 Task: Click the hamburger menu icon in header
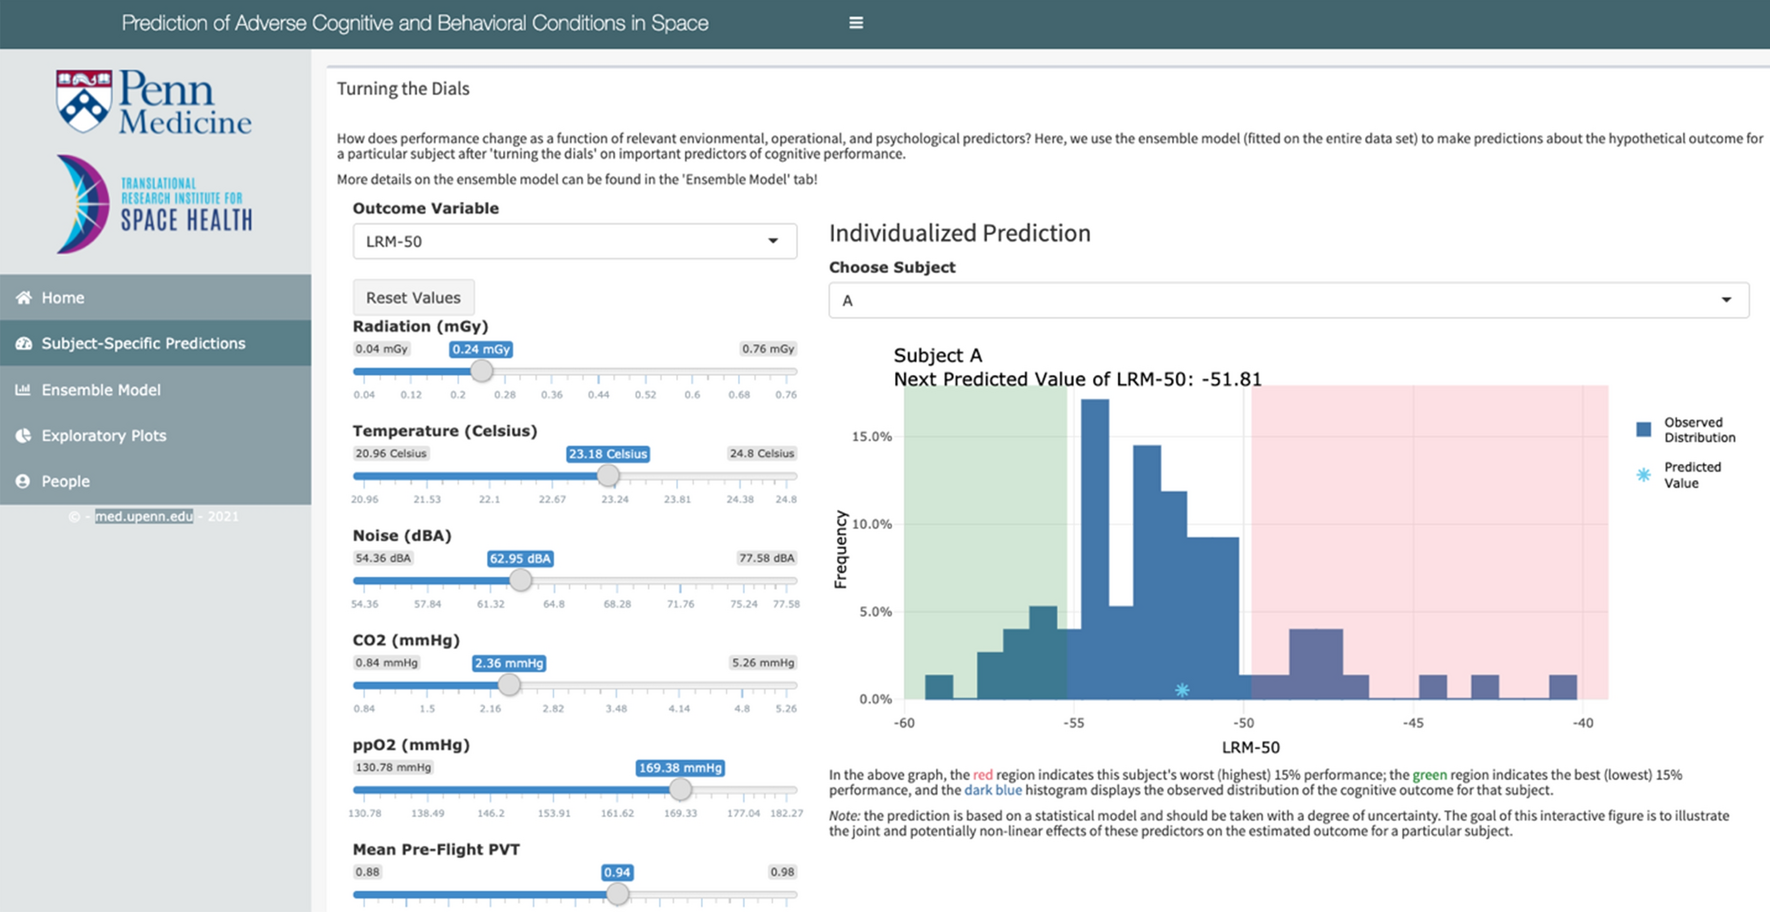tap(856, 23)
